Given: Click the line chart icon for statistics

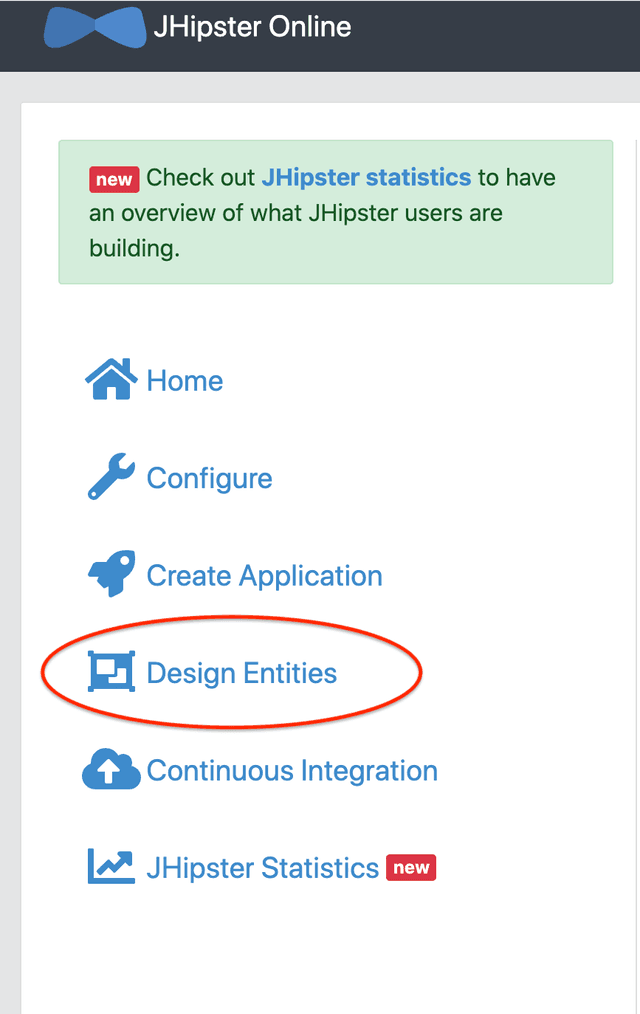Looking at the screenshot, I should [x=110, y=867].
